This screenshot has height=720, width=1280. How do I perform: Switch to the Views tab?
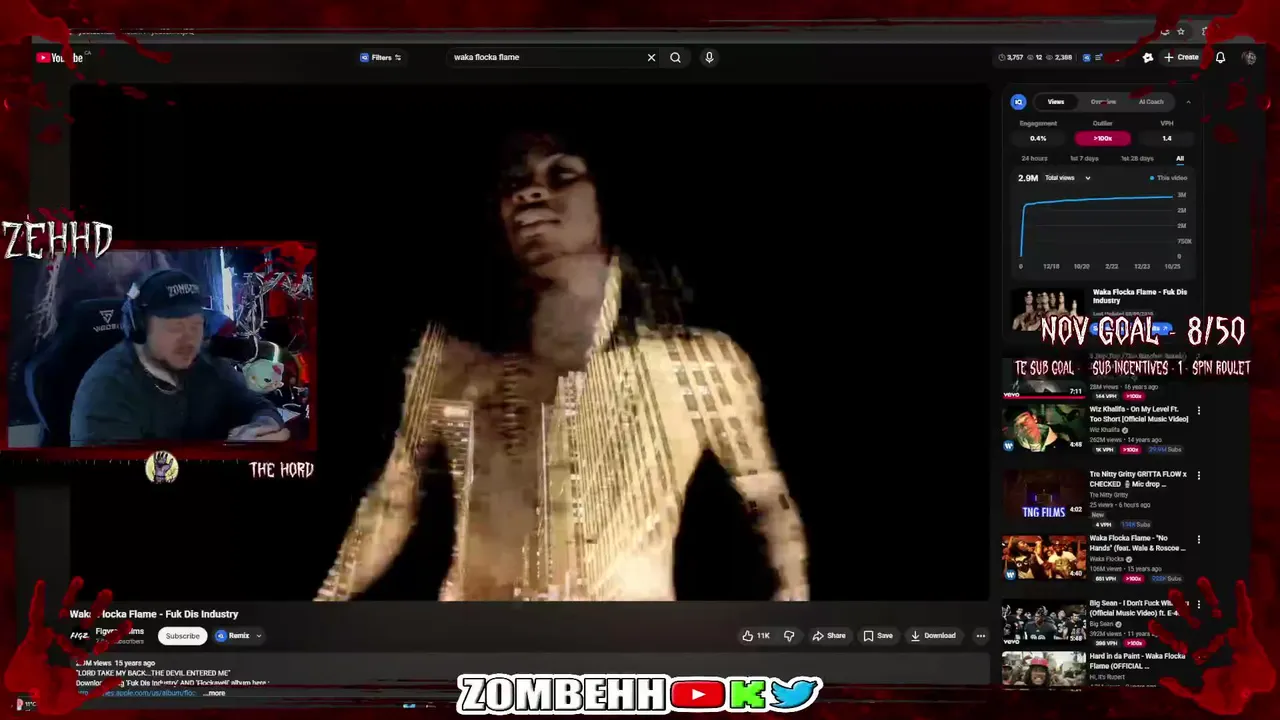click(1056, 101)
